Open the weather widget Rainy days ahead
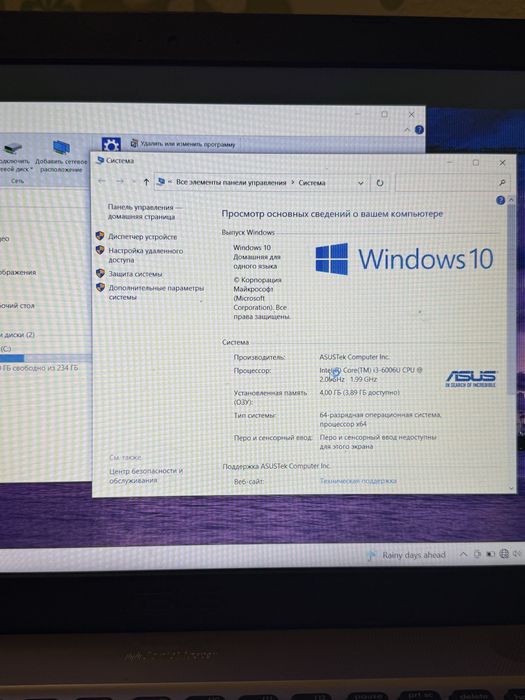The width and height of the screenshot is (525, 700). pos(406,555)
